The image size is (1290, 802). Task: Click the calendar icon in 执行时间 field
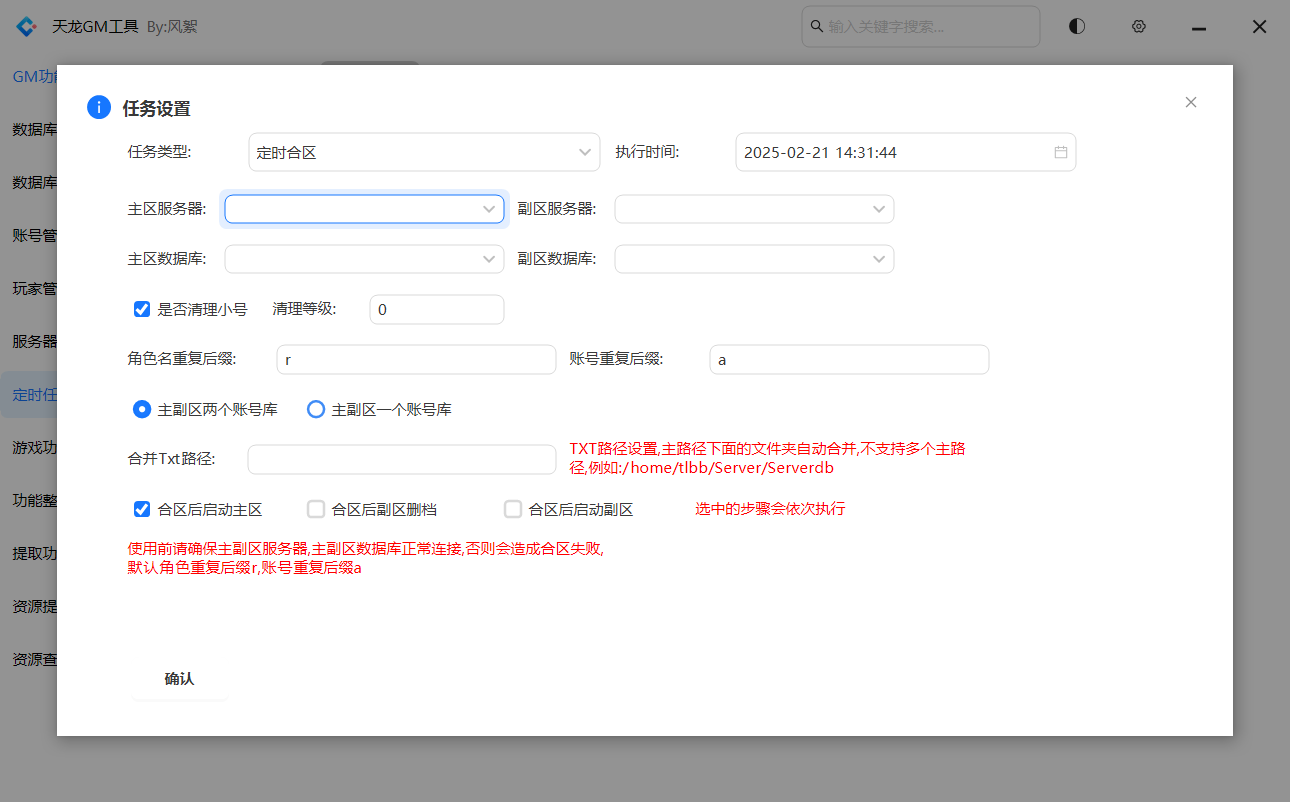click(x=1061, y=152)
